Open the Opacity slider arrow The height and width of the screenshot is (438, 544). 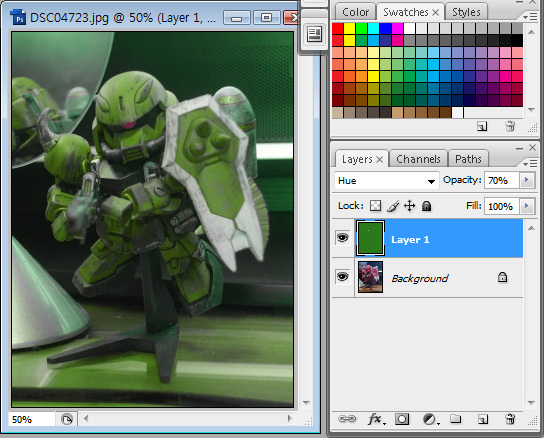(527, 180)
